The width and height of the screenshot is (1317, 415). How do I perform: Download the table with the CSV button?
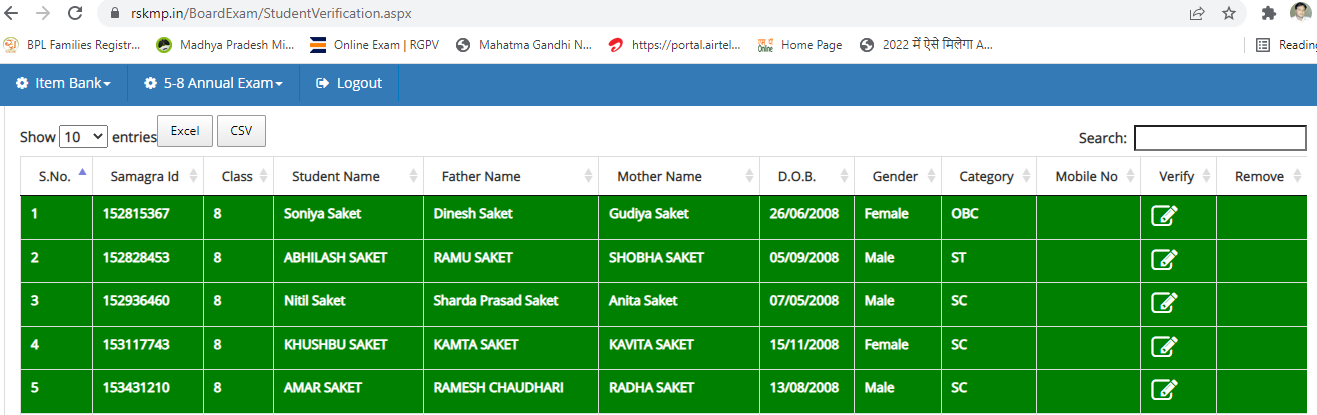[241, 131]
